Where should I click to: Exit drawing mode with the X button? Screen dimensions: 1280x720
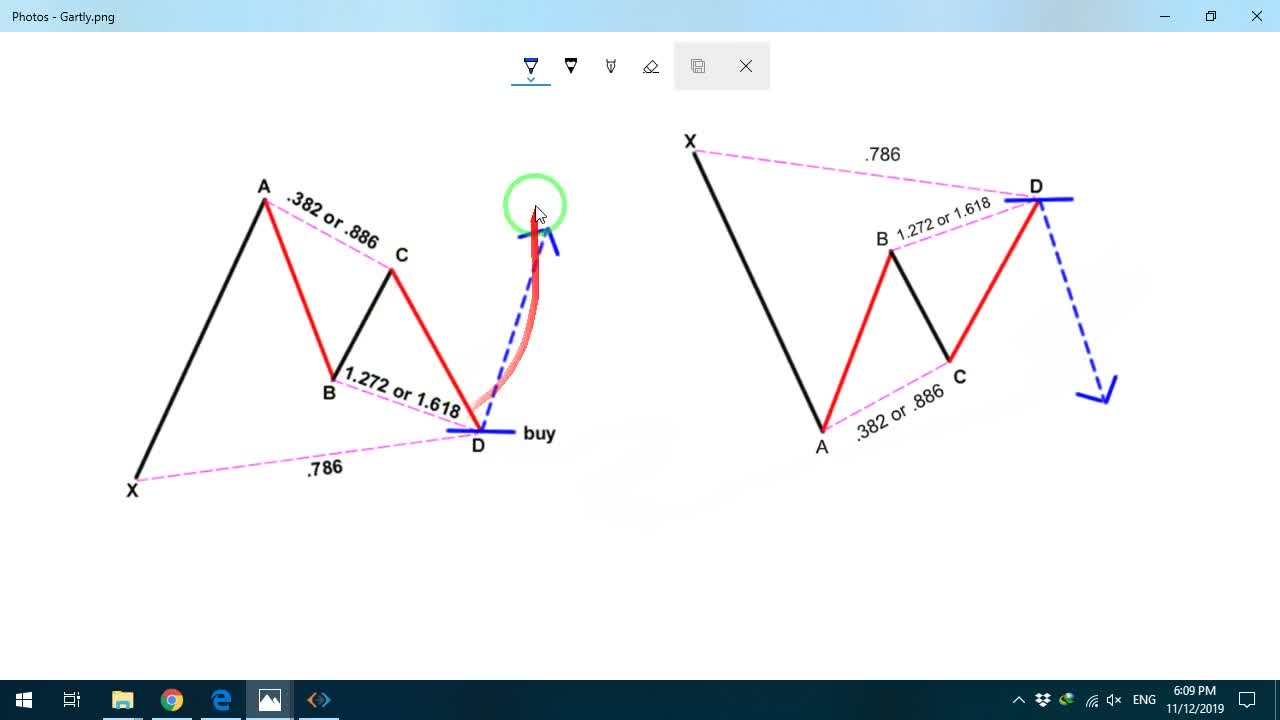[746, 66]
